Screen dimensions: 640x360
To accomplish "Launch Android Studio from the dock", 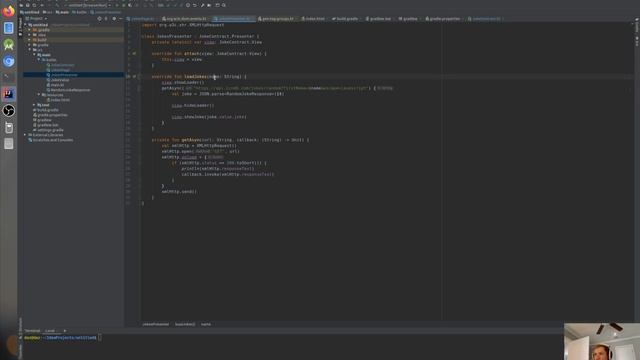I will tap(8, 44).
